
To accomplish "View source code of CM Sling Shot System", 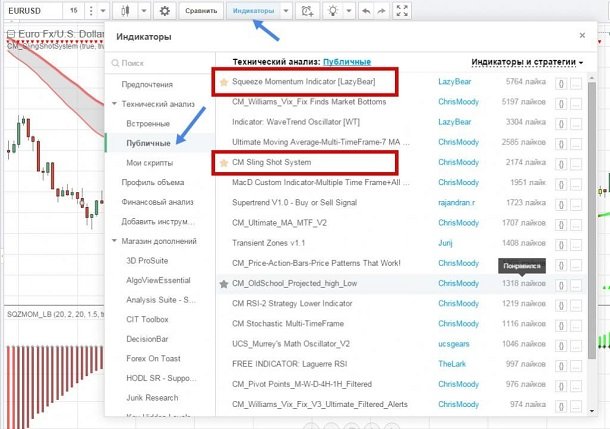I will point(561,164).
